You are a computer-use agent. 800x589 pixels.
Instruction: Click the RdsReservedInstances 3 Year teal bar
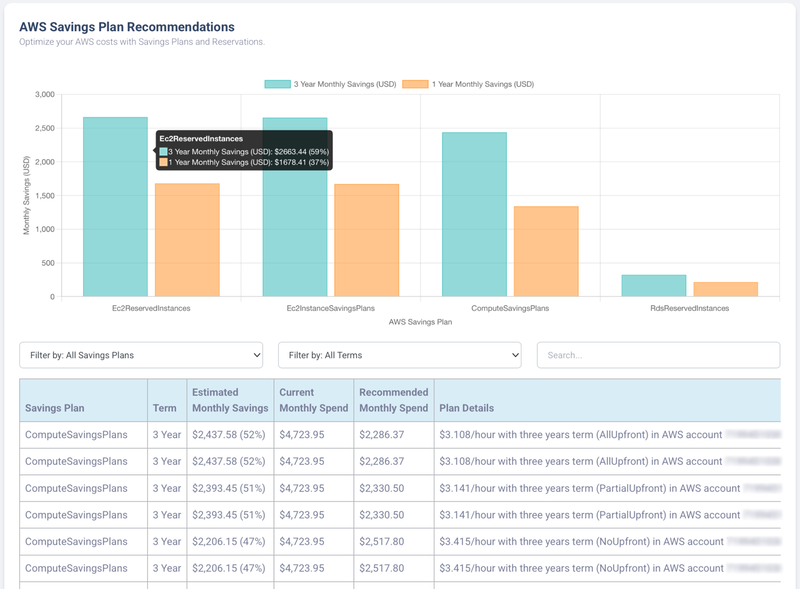click(654, 286)
